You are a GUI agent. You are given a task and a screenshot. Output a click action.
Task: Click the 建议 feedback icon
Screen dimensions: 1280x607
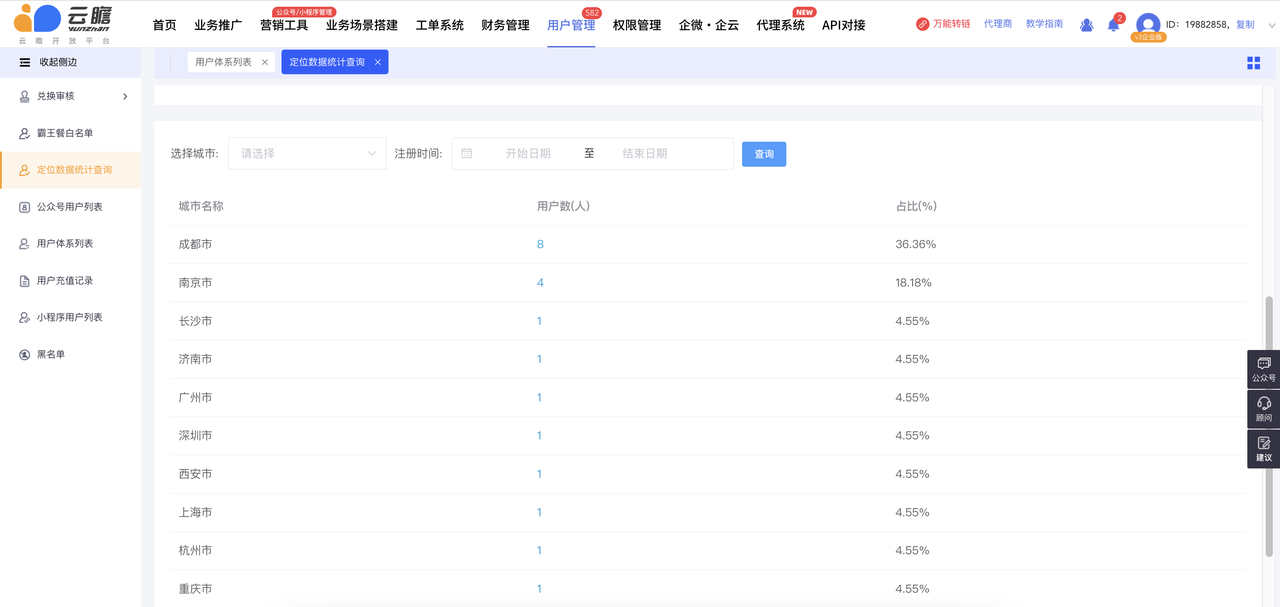[x=1264, y=447]
